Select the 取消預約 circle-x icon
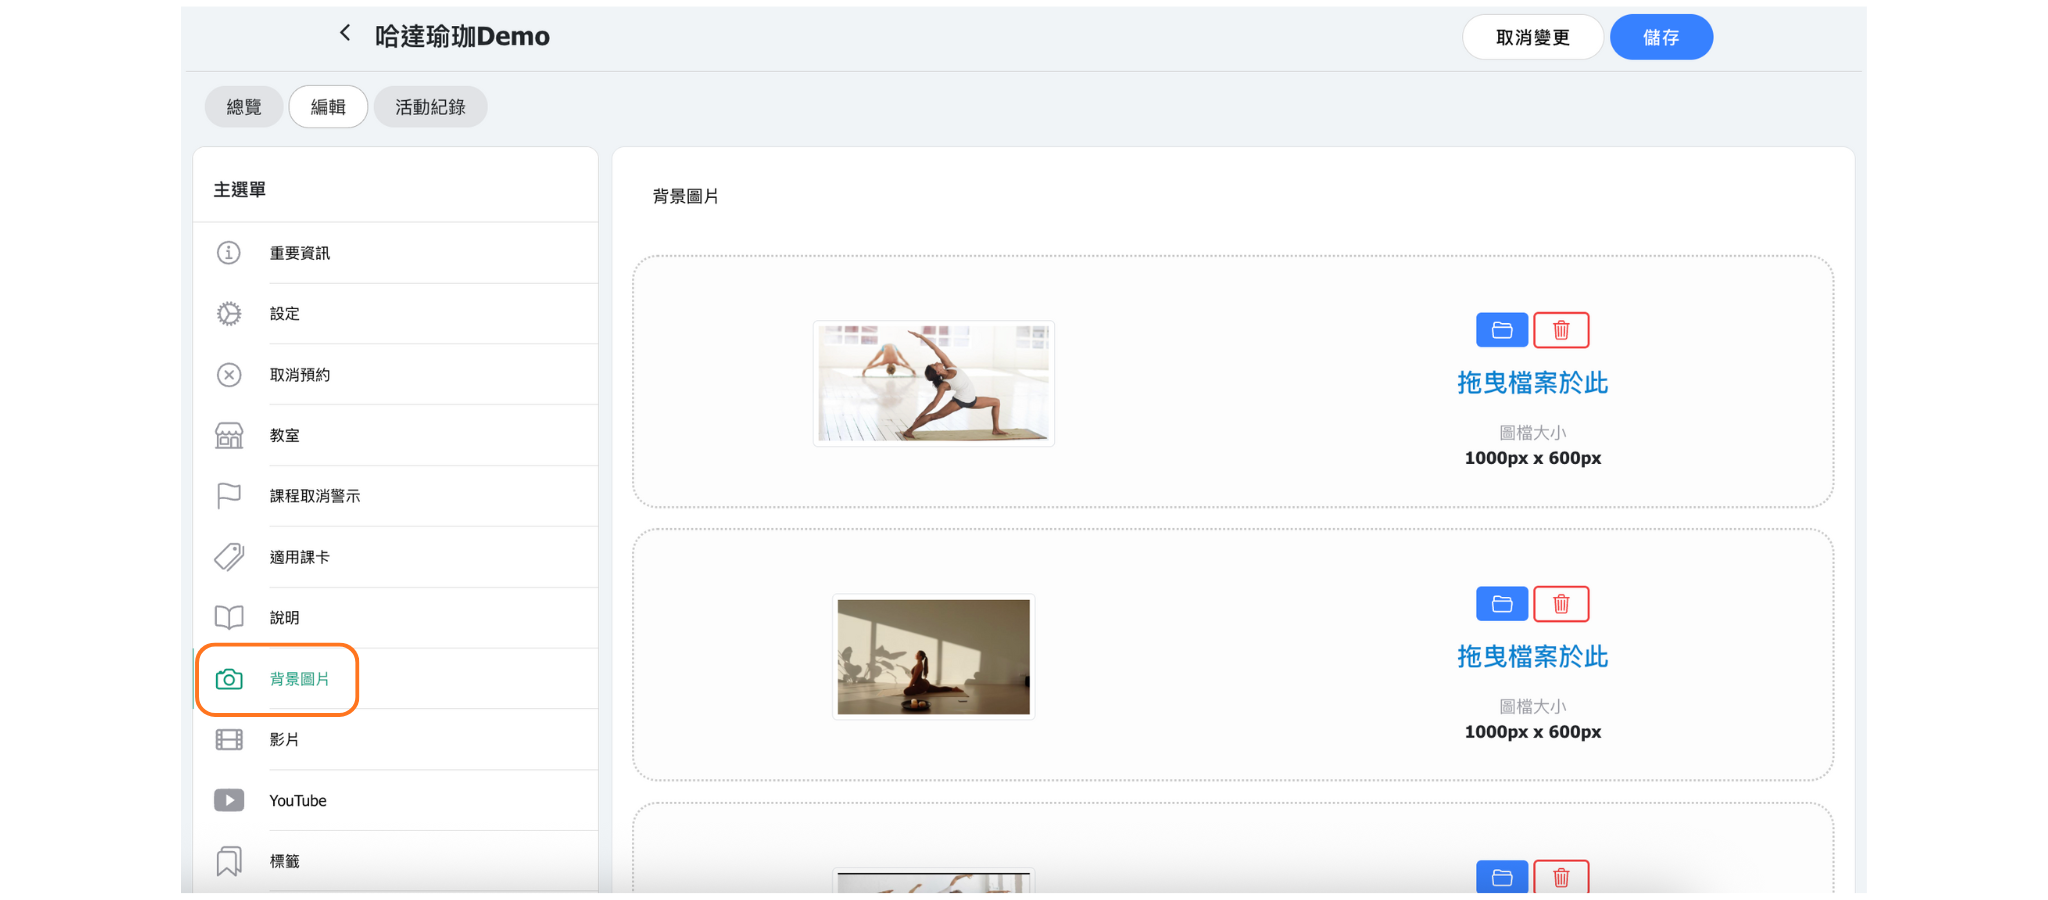 229,375
